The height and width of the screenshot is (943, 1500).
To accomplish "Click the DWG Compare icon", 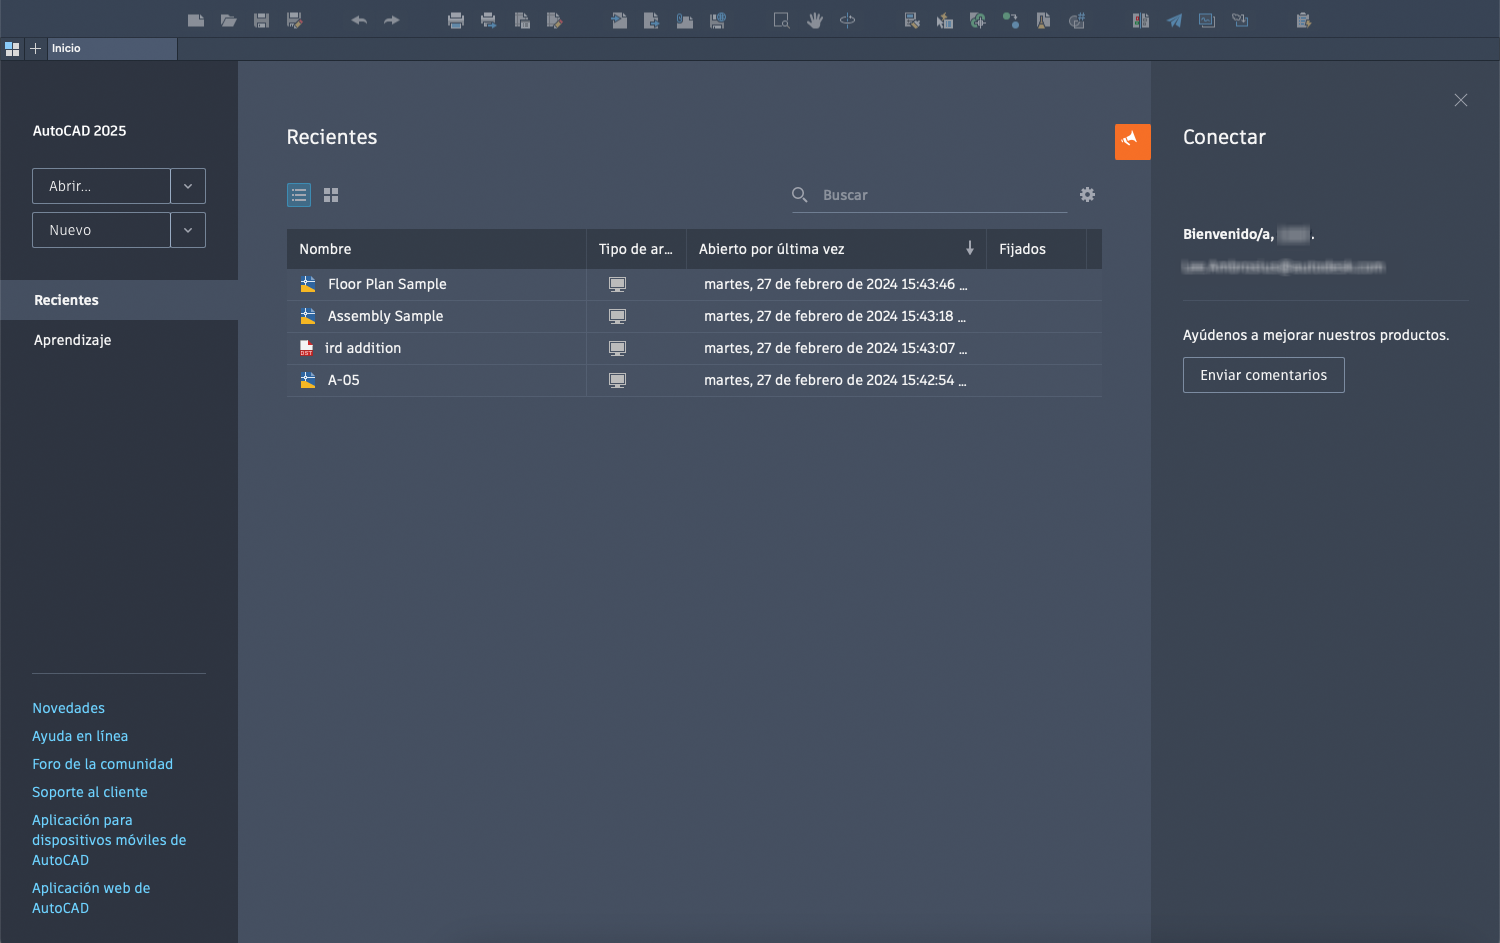I will [1141, 20].
